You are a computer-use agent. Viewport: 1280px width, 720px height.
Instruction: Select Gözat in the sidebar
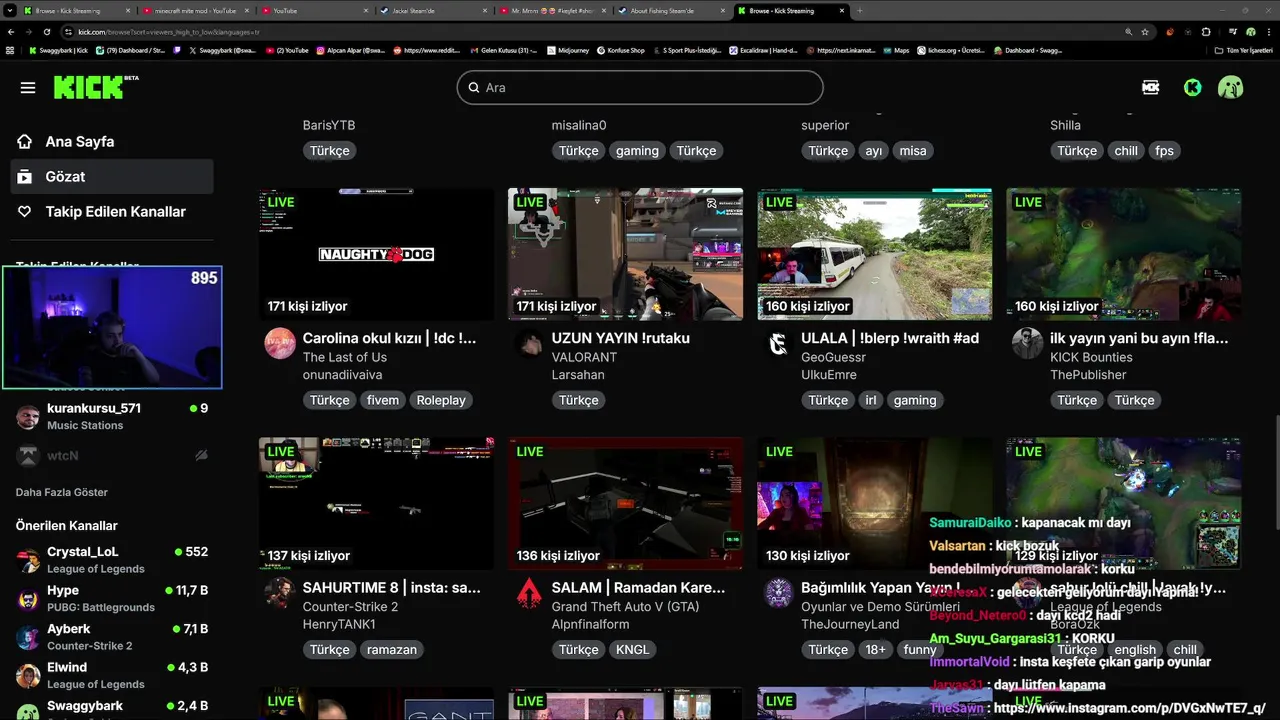(x=113, y=177)
